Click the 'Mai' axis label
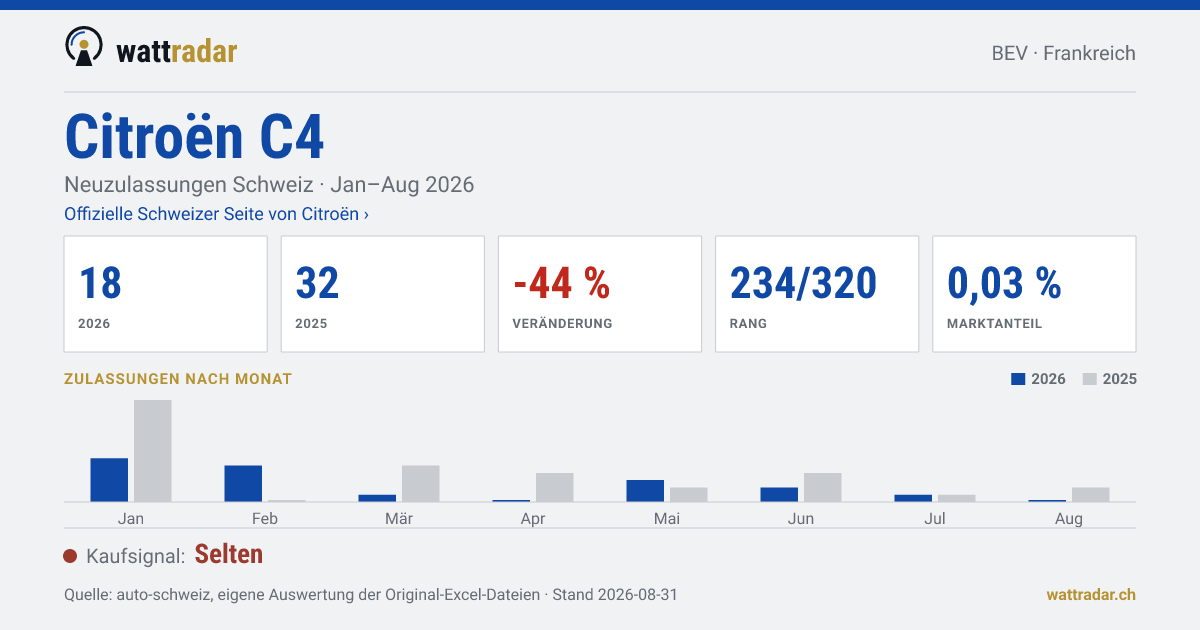Image resolution: width=1200 pixels, height=630 pixels. click(667, 519)
